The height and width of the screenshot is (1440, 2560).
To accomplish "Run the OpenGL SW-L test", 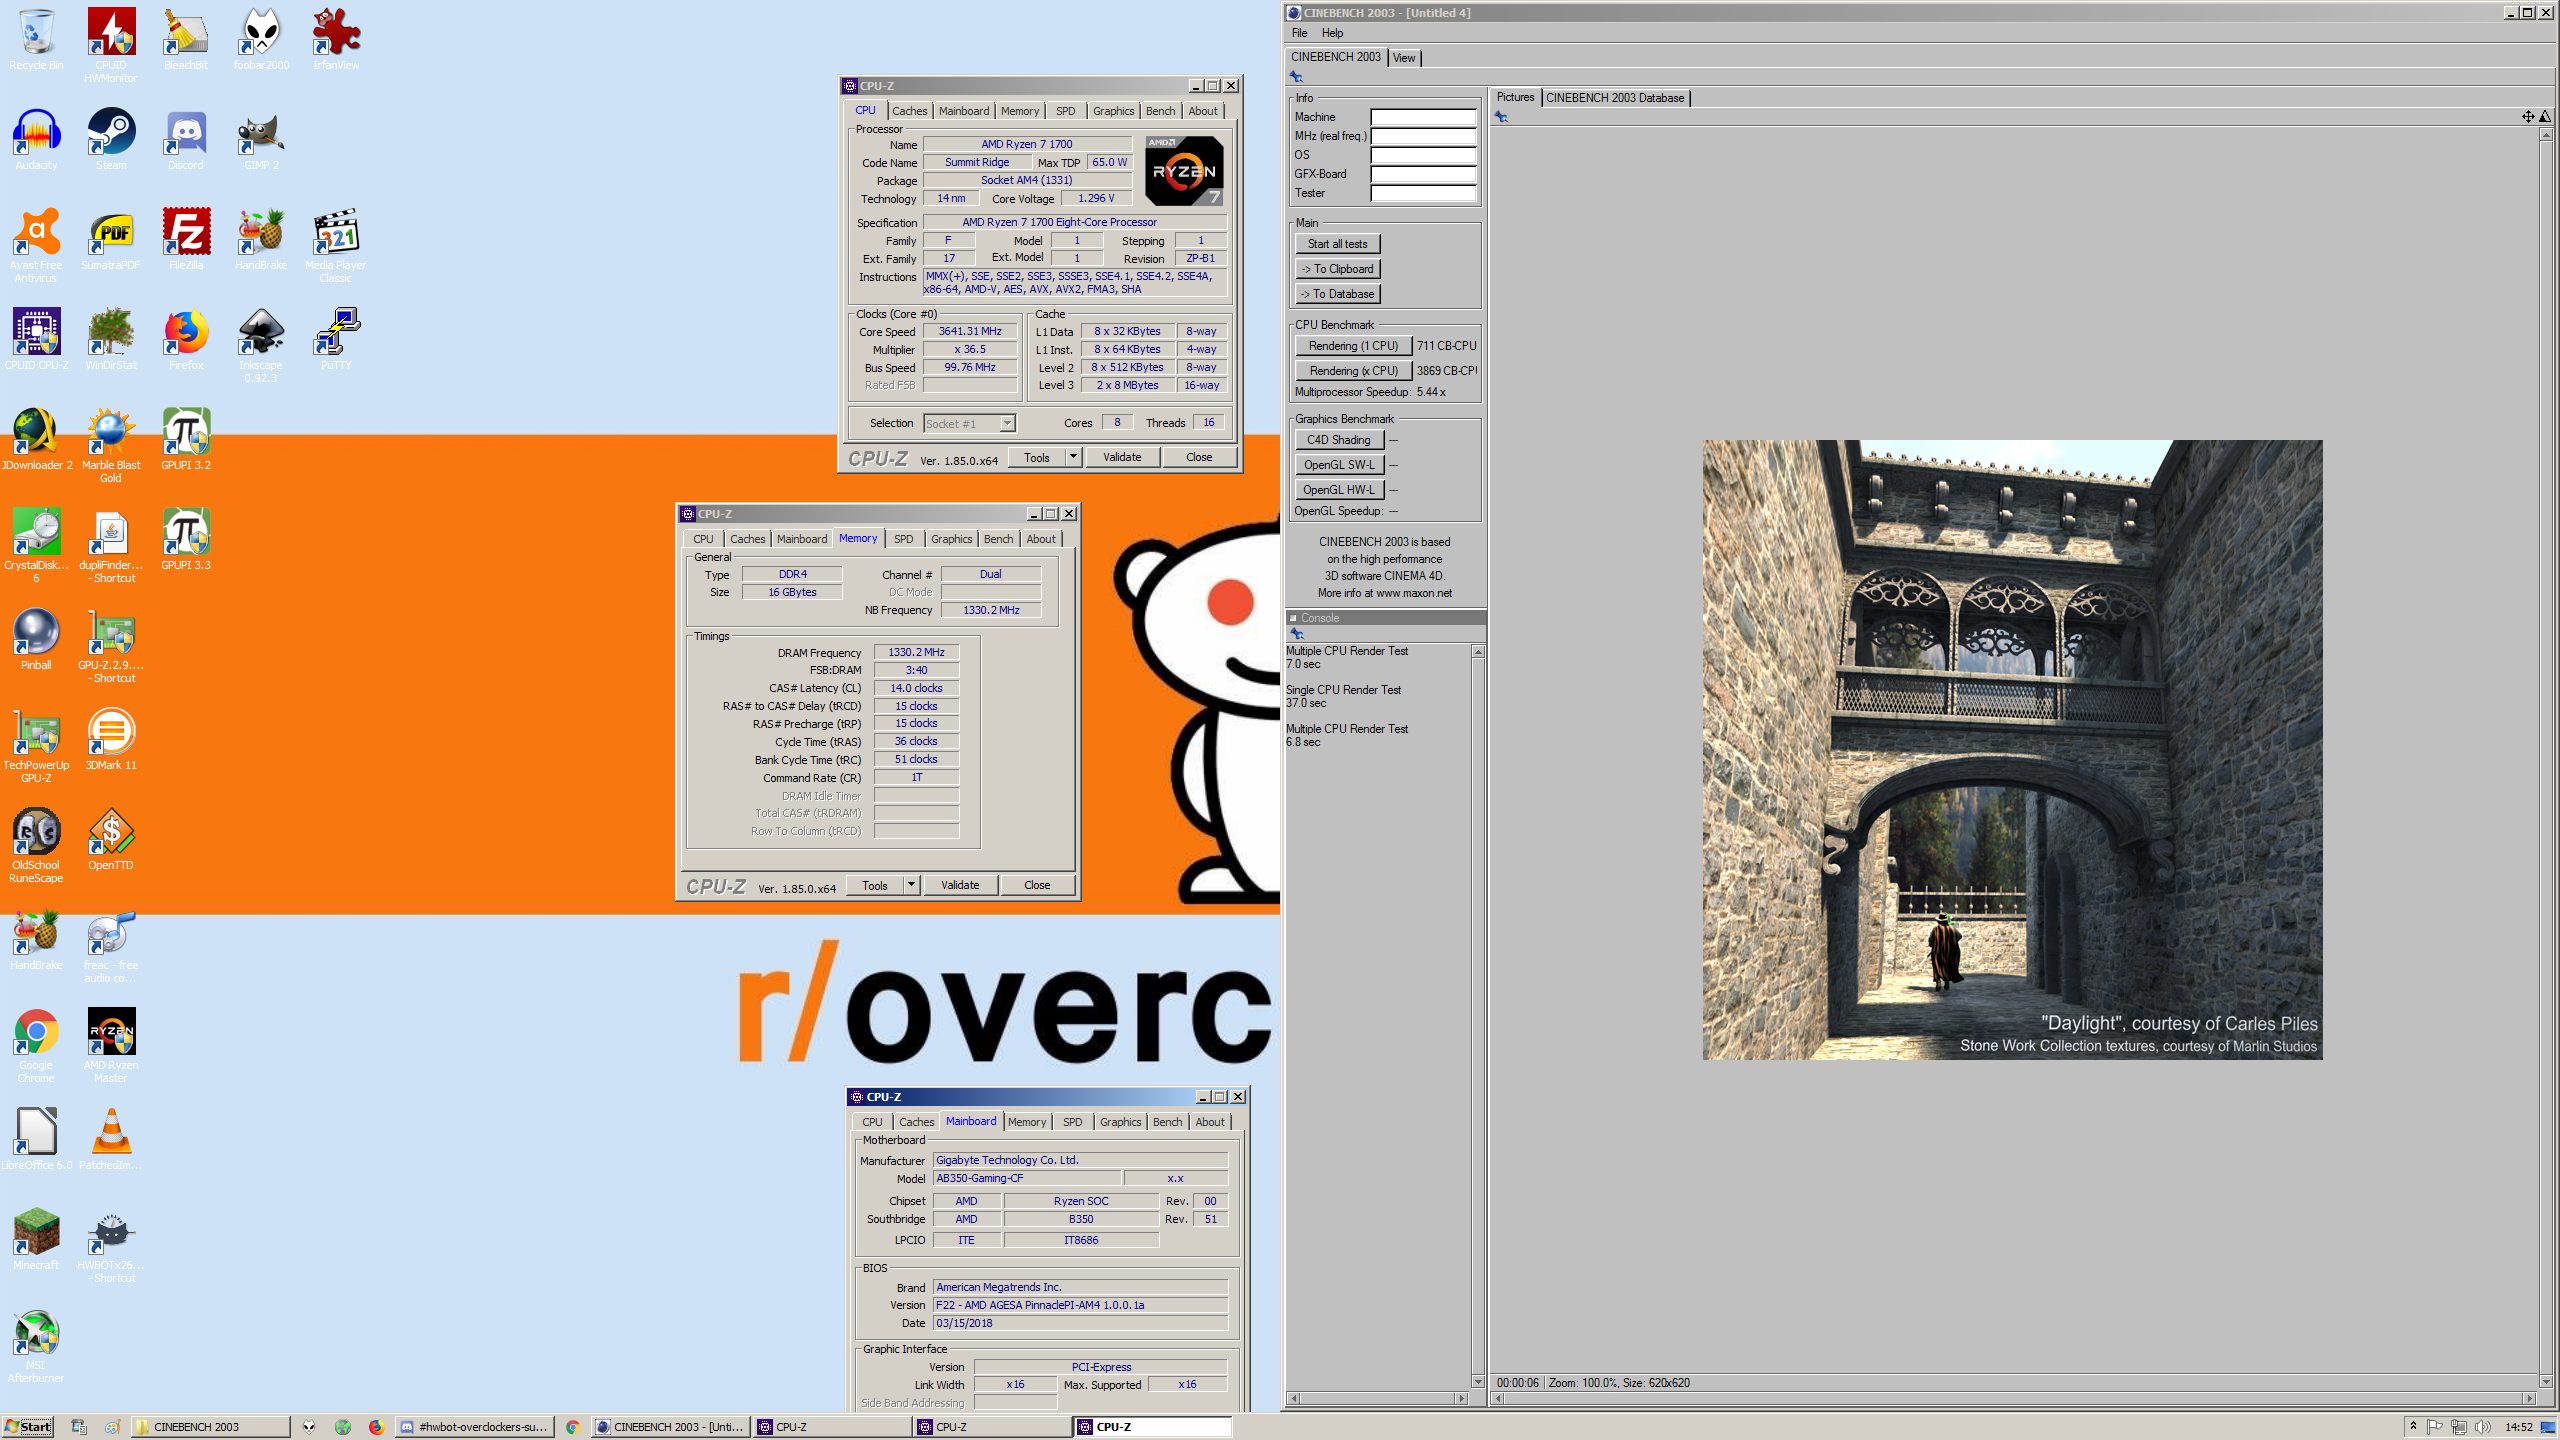I will point(1339,465).
